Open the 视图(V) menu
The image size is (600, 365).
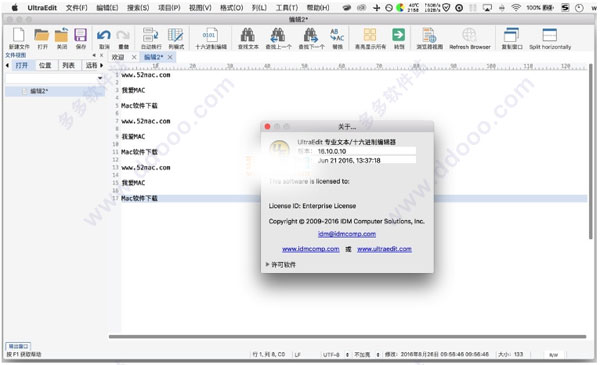pos(200,8)
